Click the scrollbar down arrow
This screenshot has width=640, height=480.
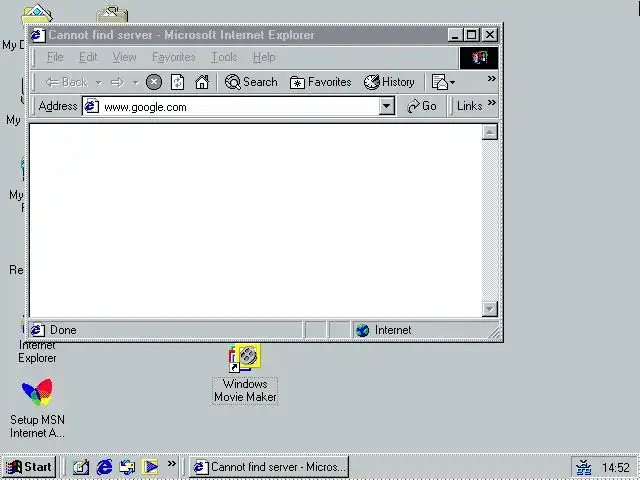point(490,309)
